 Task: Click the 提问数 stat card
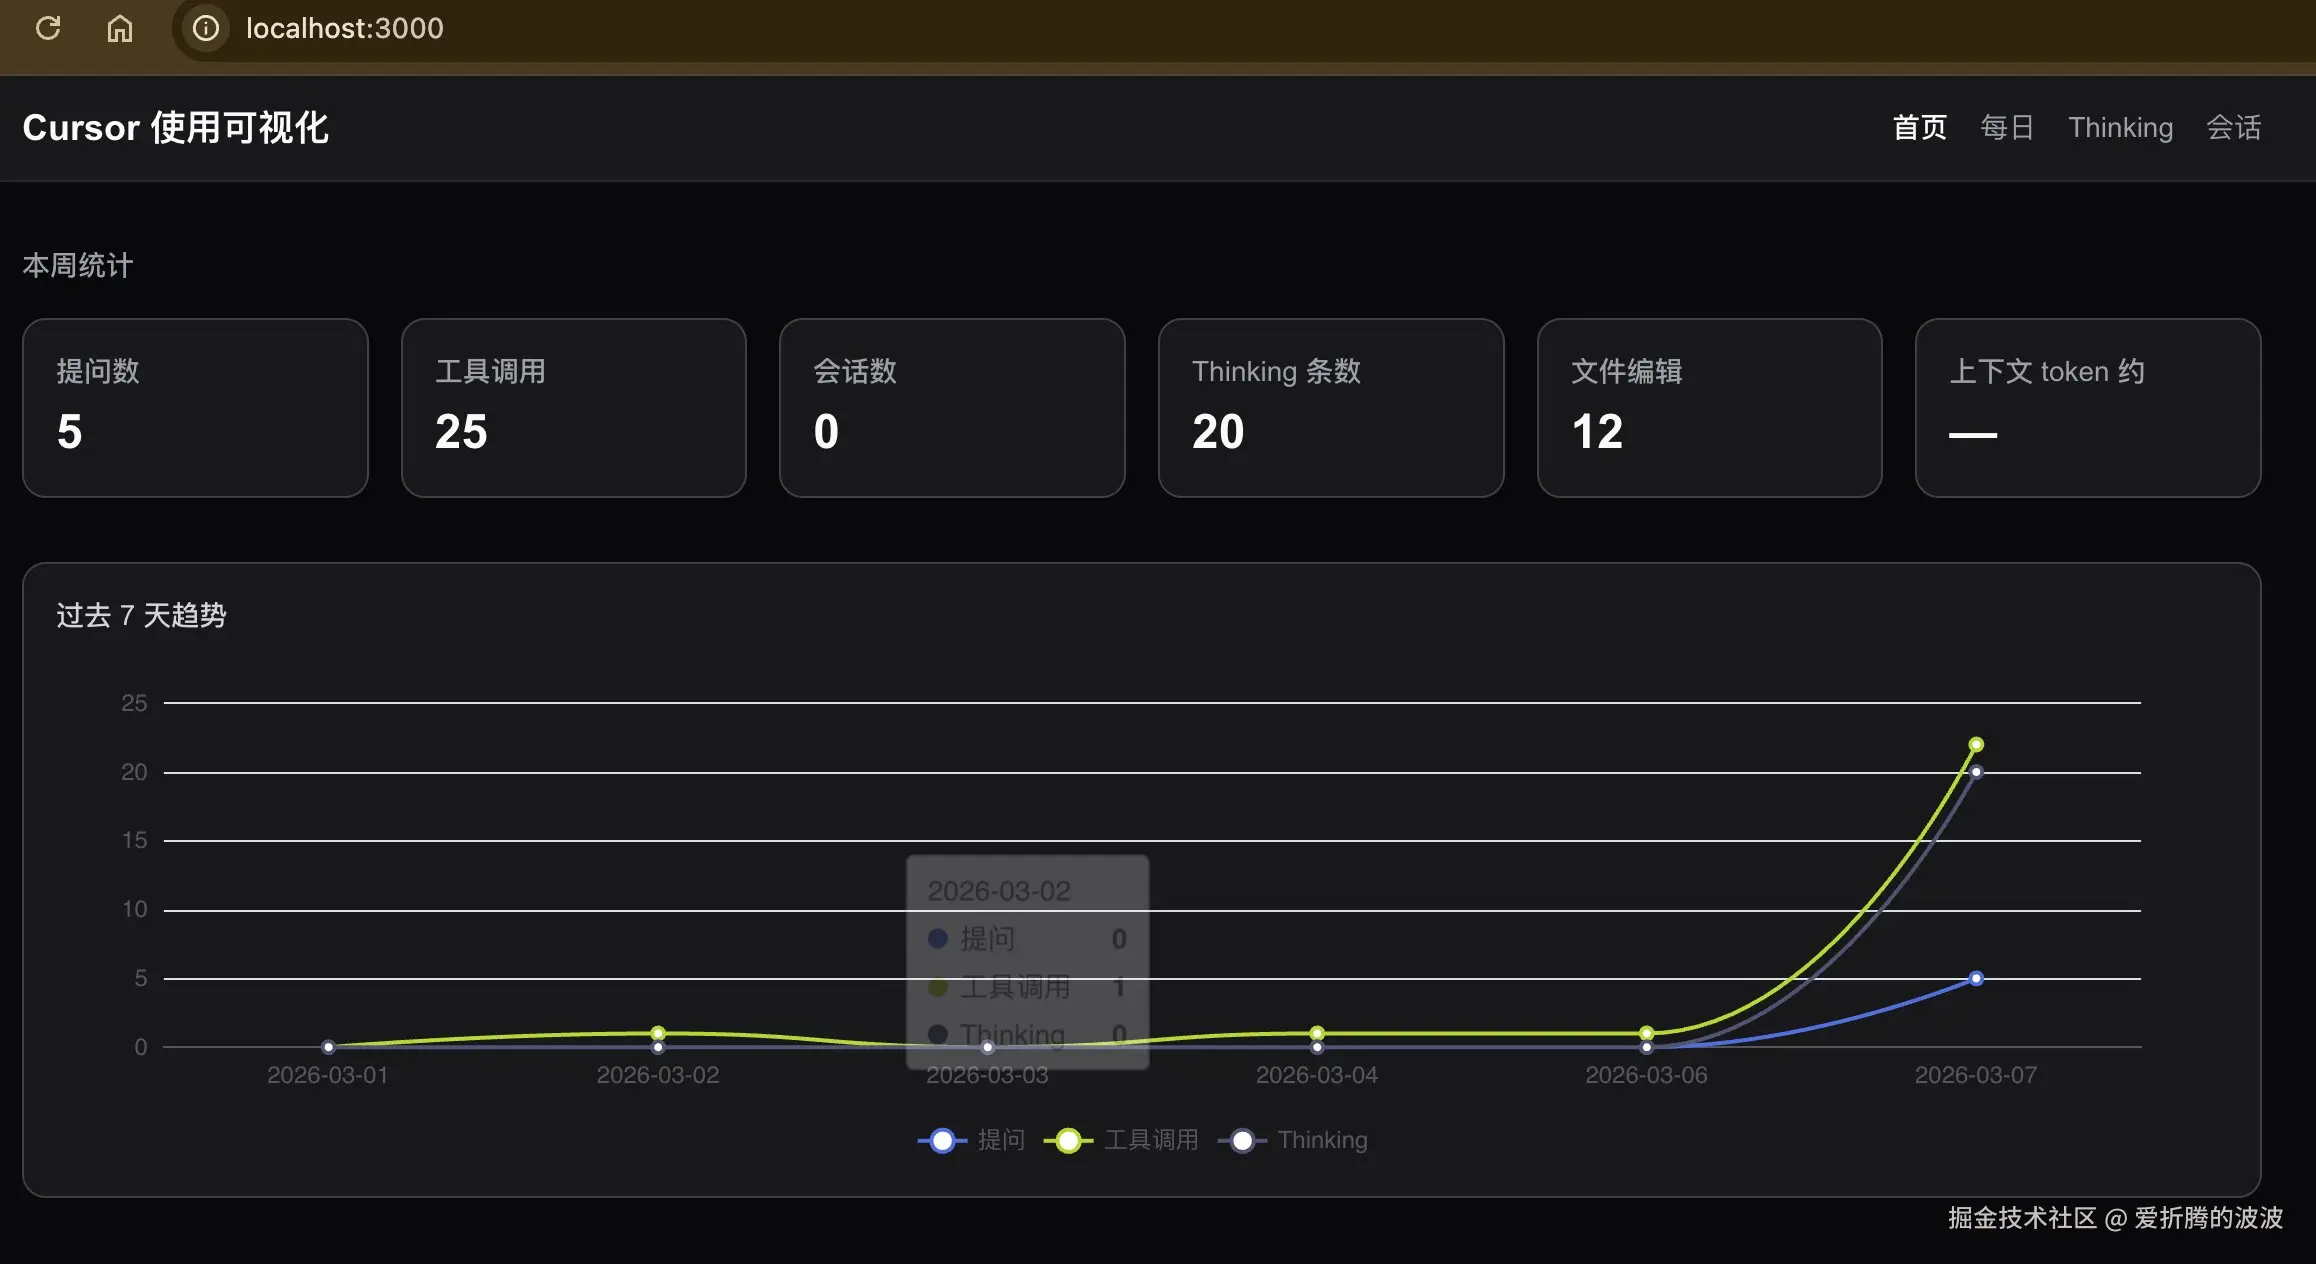pyautogui.click(x=195, y=407)
